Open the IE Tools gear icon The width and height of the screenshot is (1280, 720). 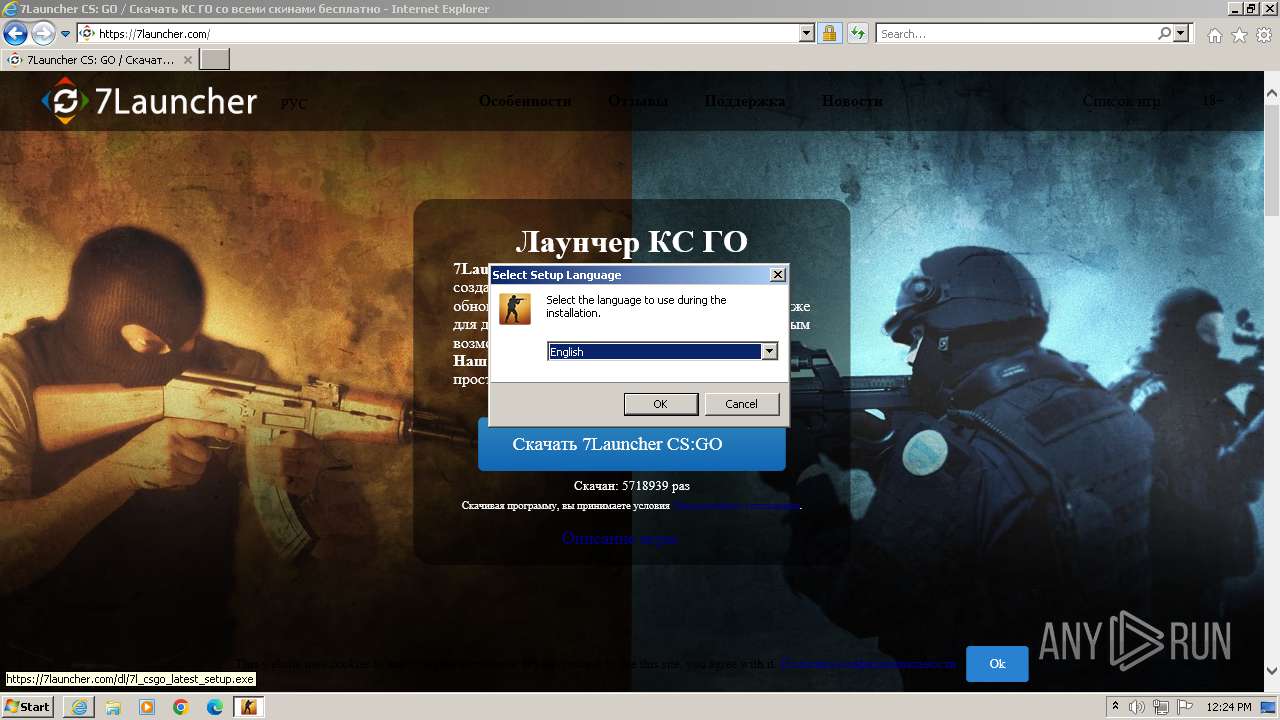point(1264,35)
